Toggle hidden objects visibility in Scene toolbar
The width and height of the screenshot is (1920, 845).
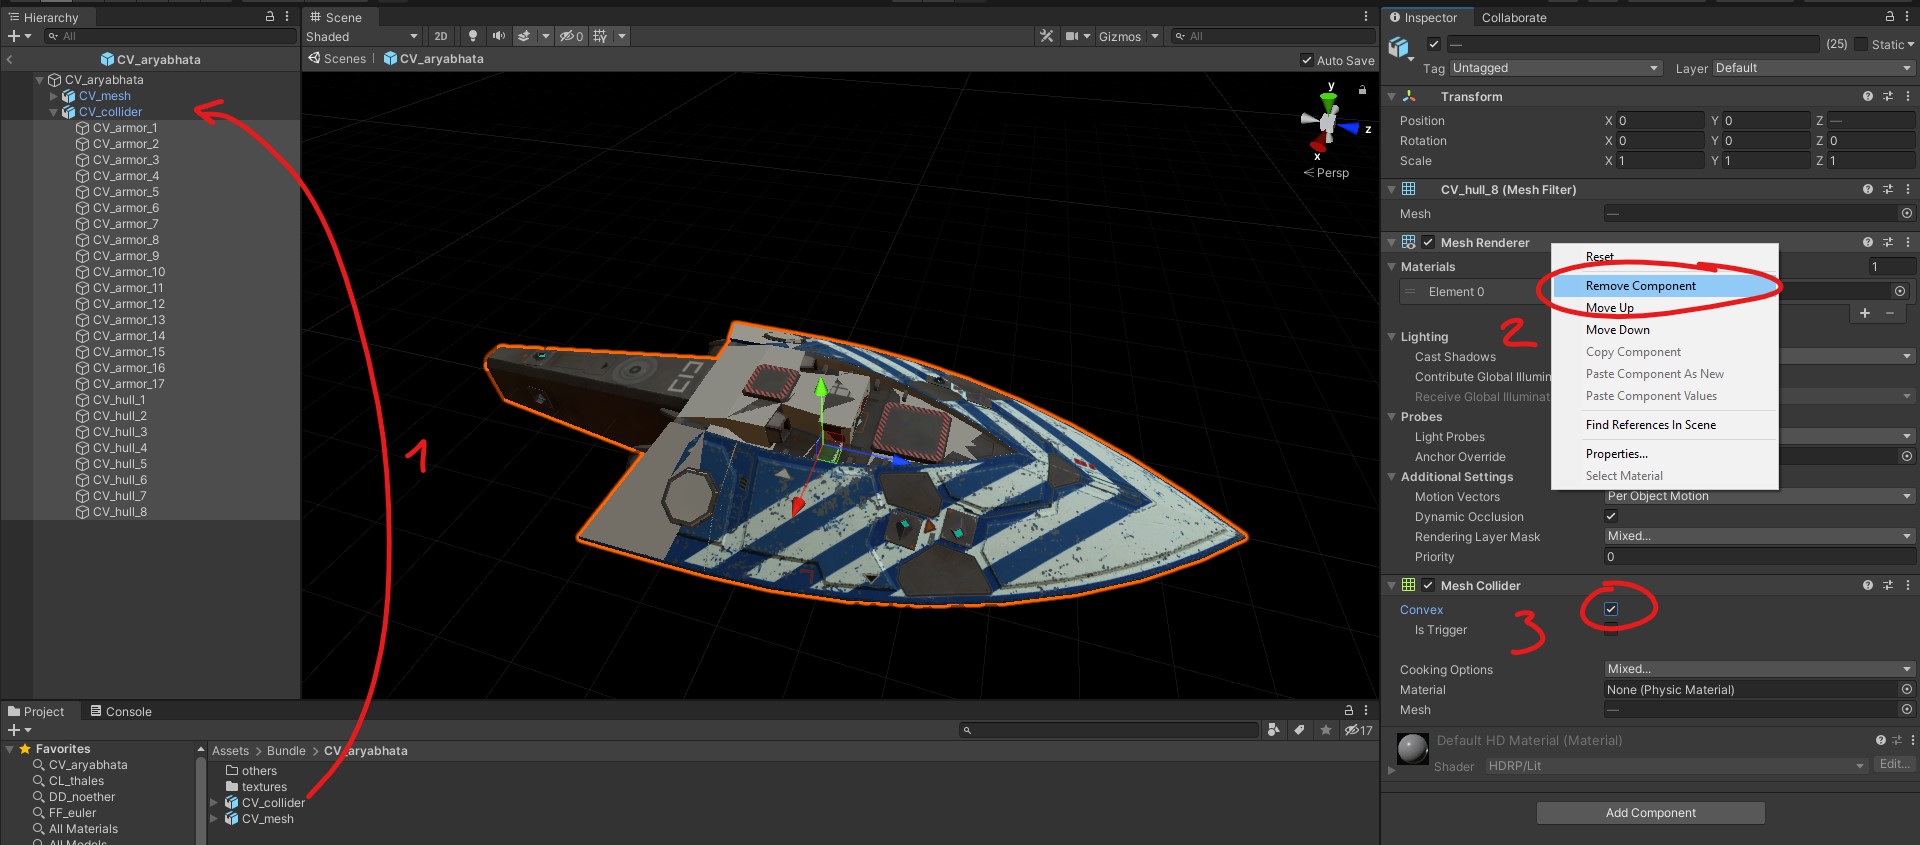571,36
